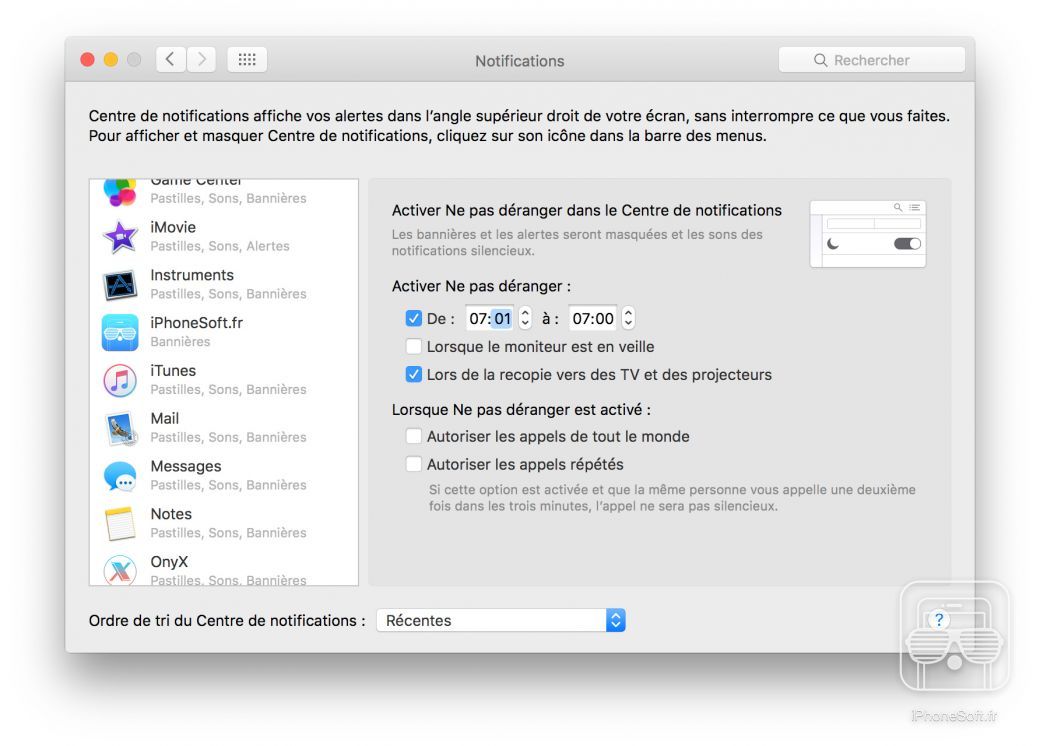1040x746 pixels.
Task: Click the iPhoneSoft.fr glasses icon
Action: point(120,332)
